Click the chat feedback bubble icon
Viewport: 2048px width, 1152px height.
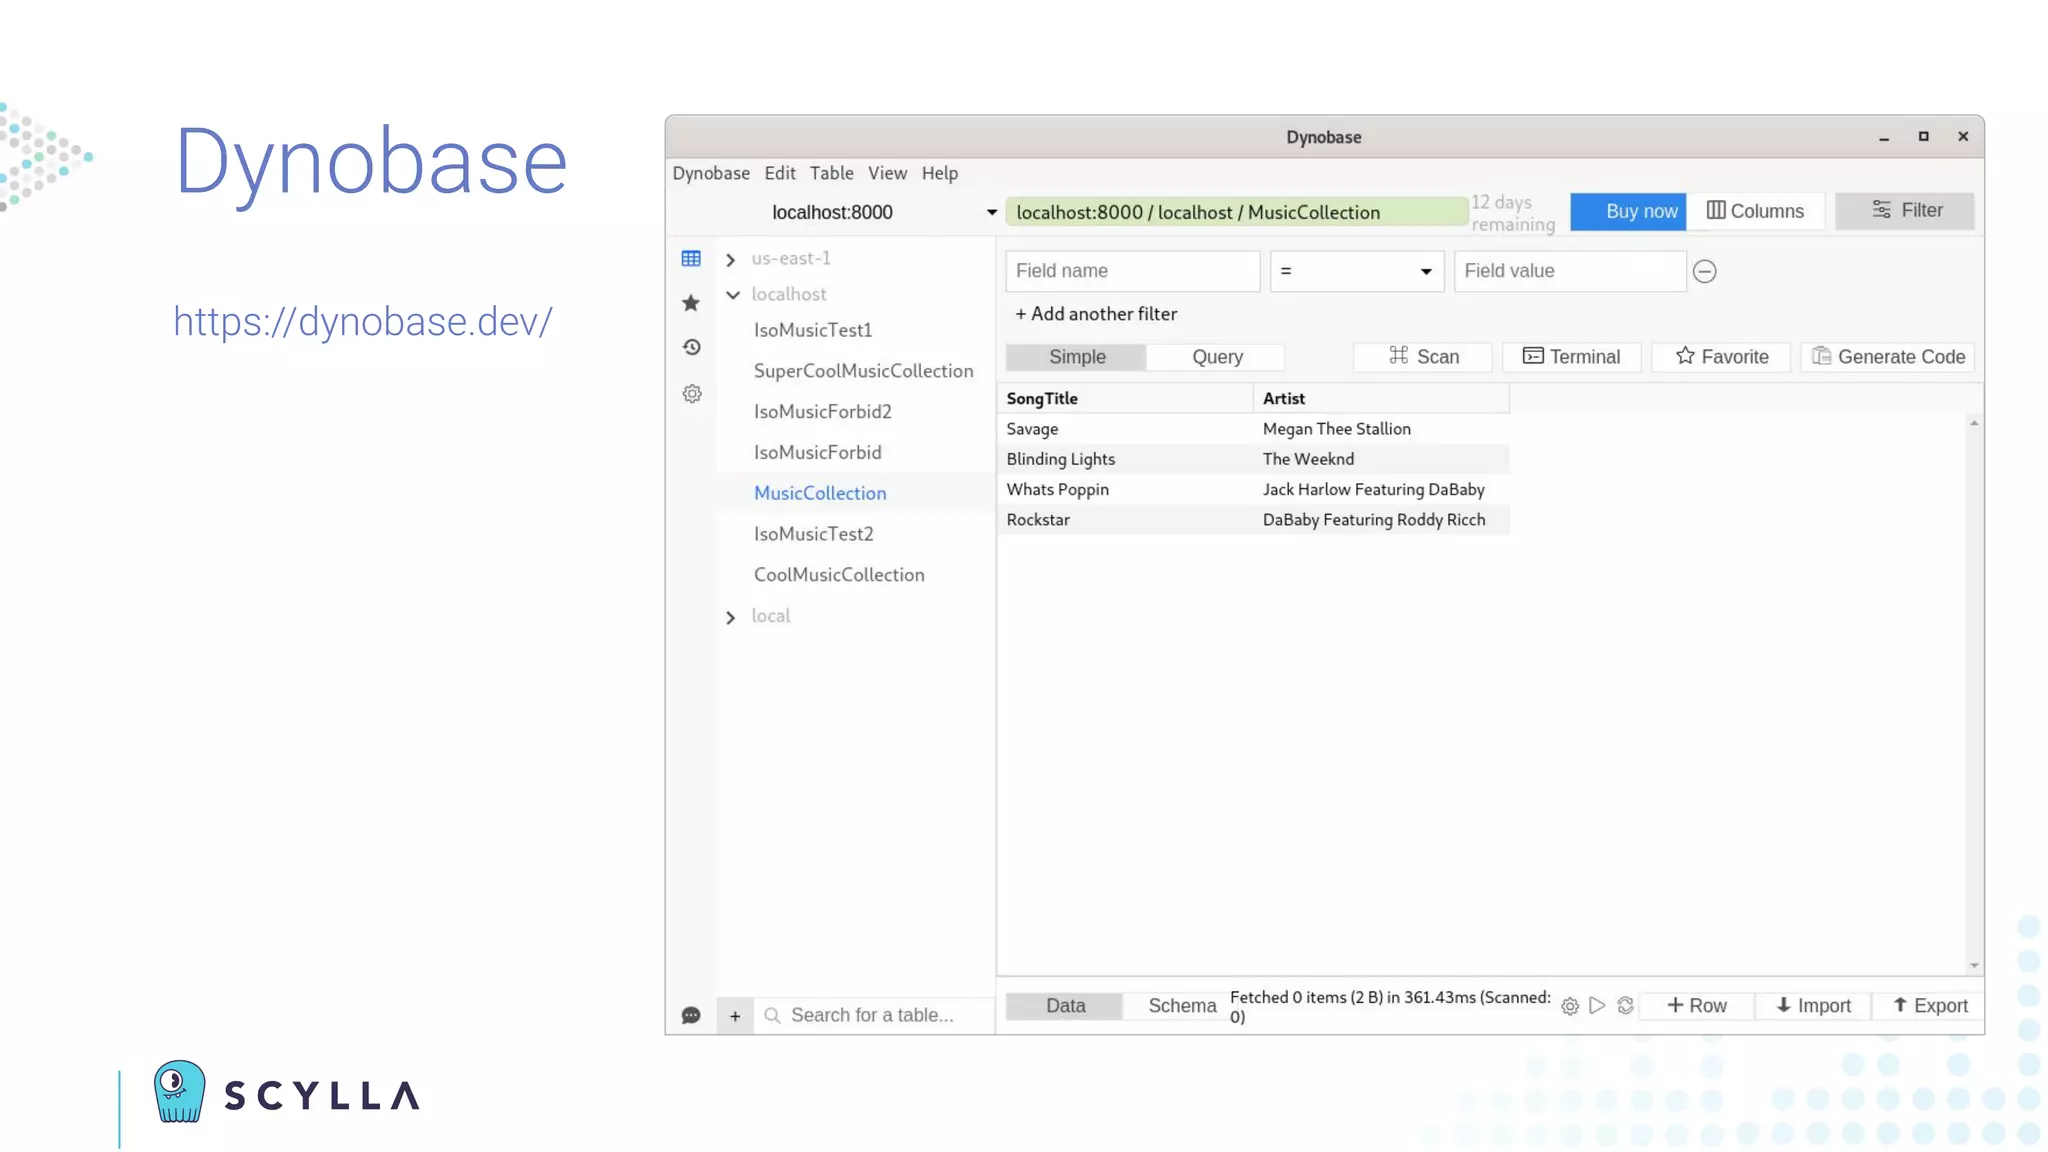690,1015
